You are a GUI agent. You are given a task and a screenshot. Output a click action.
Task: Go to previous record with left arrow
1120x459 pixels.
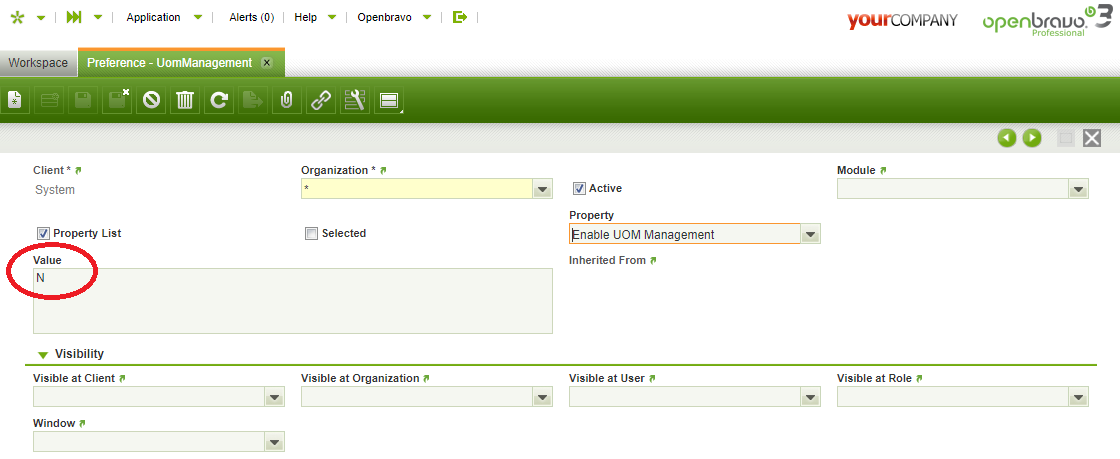1007,138
